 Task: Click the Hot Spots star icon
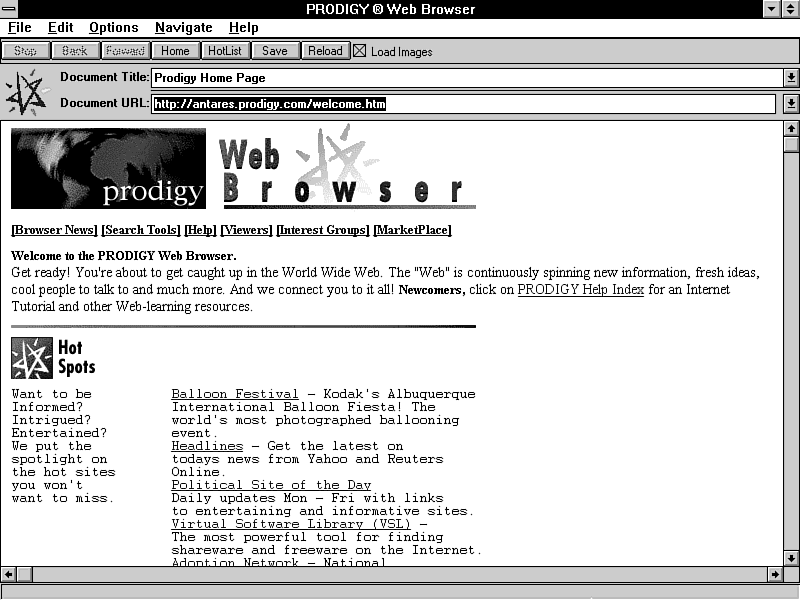pos(32,358)
